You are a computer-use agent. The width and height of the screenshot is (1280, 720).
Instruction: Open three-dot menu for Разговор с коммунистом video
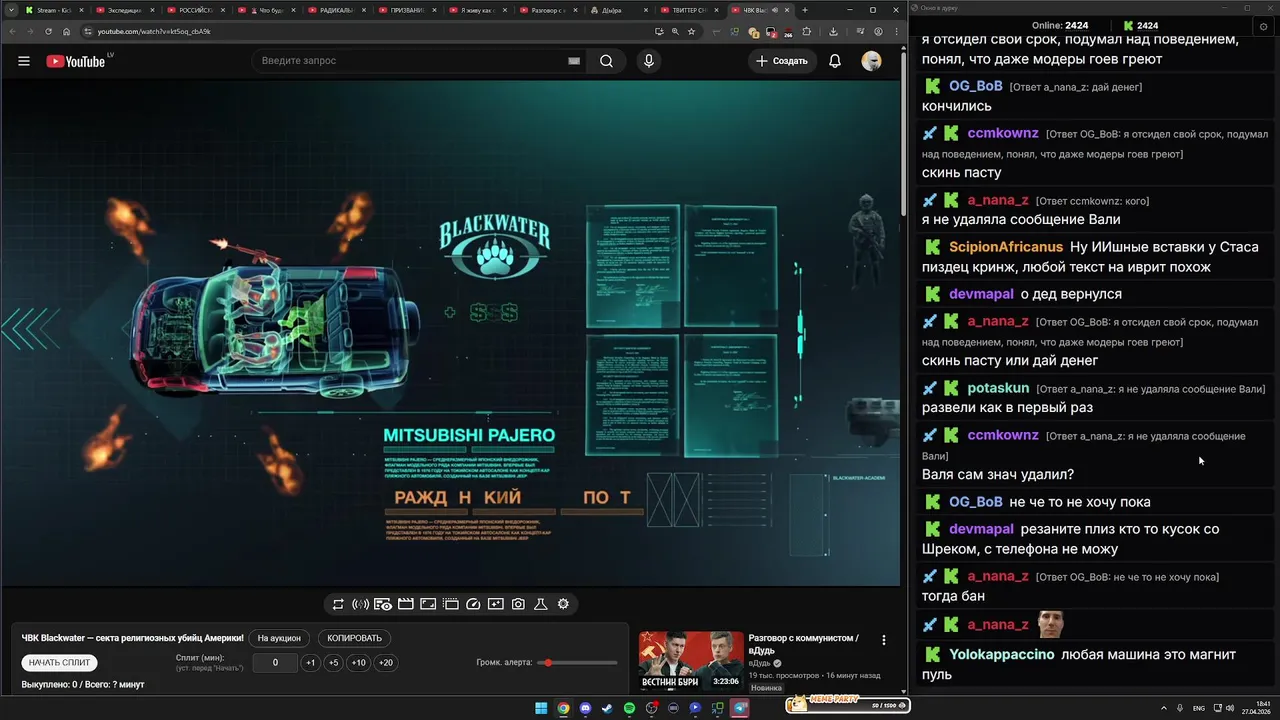click(x=883, y=640)
